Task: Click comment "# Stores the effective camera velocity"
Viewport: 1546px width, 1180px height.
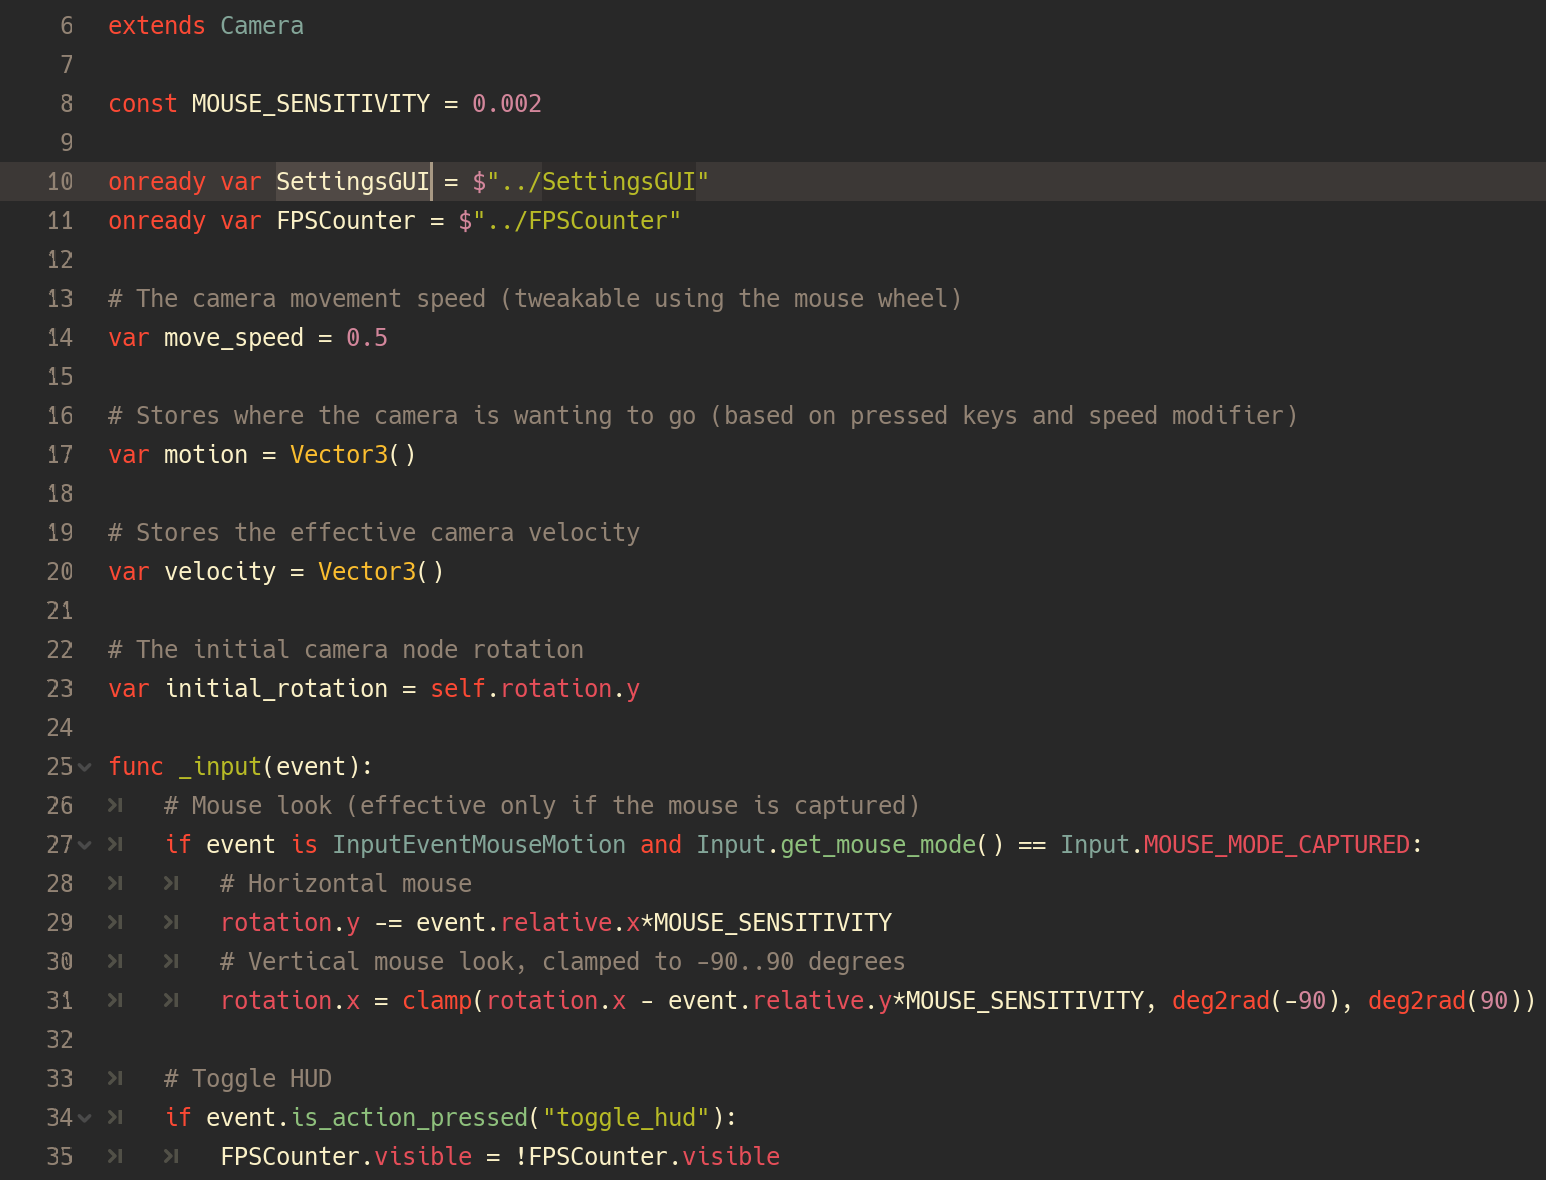Action: coord(374,533)
